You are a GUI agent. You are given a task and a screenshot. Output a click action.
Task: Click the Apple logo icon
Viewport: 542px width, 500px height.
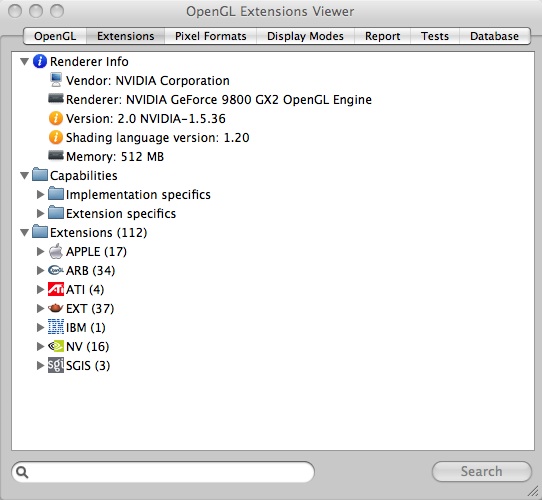(x=56, y=251)
